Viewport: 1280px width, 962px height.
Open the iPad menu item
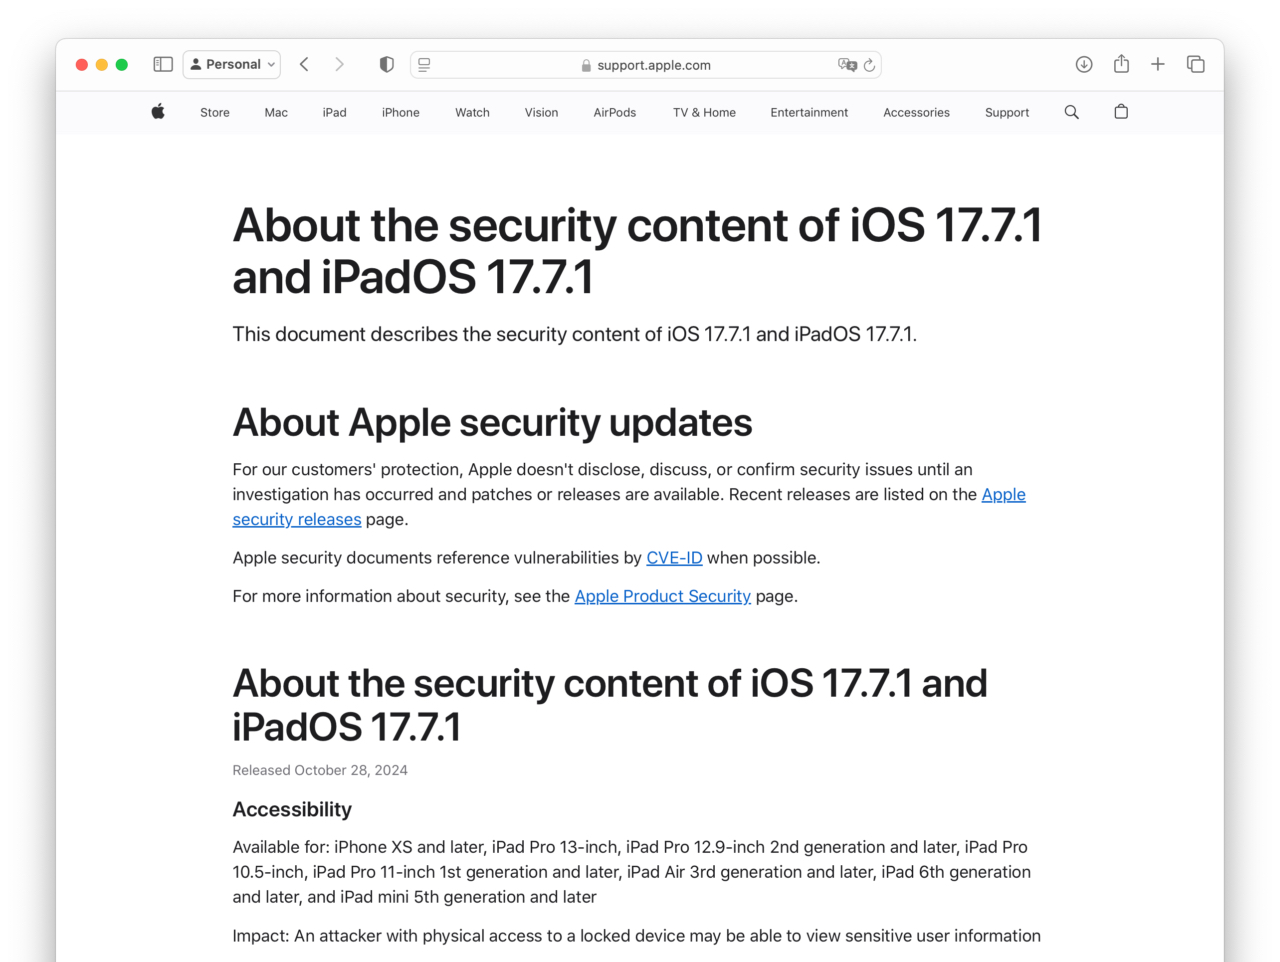tap(335, 113)
